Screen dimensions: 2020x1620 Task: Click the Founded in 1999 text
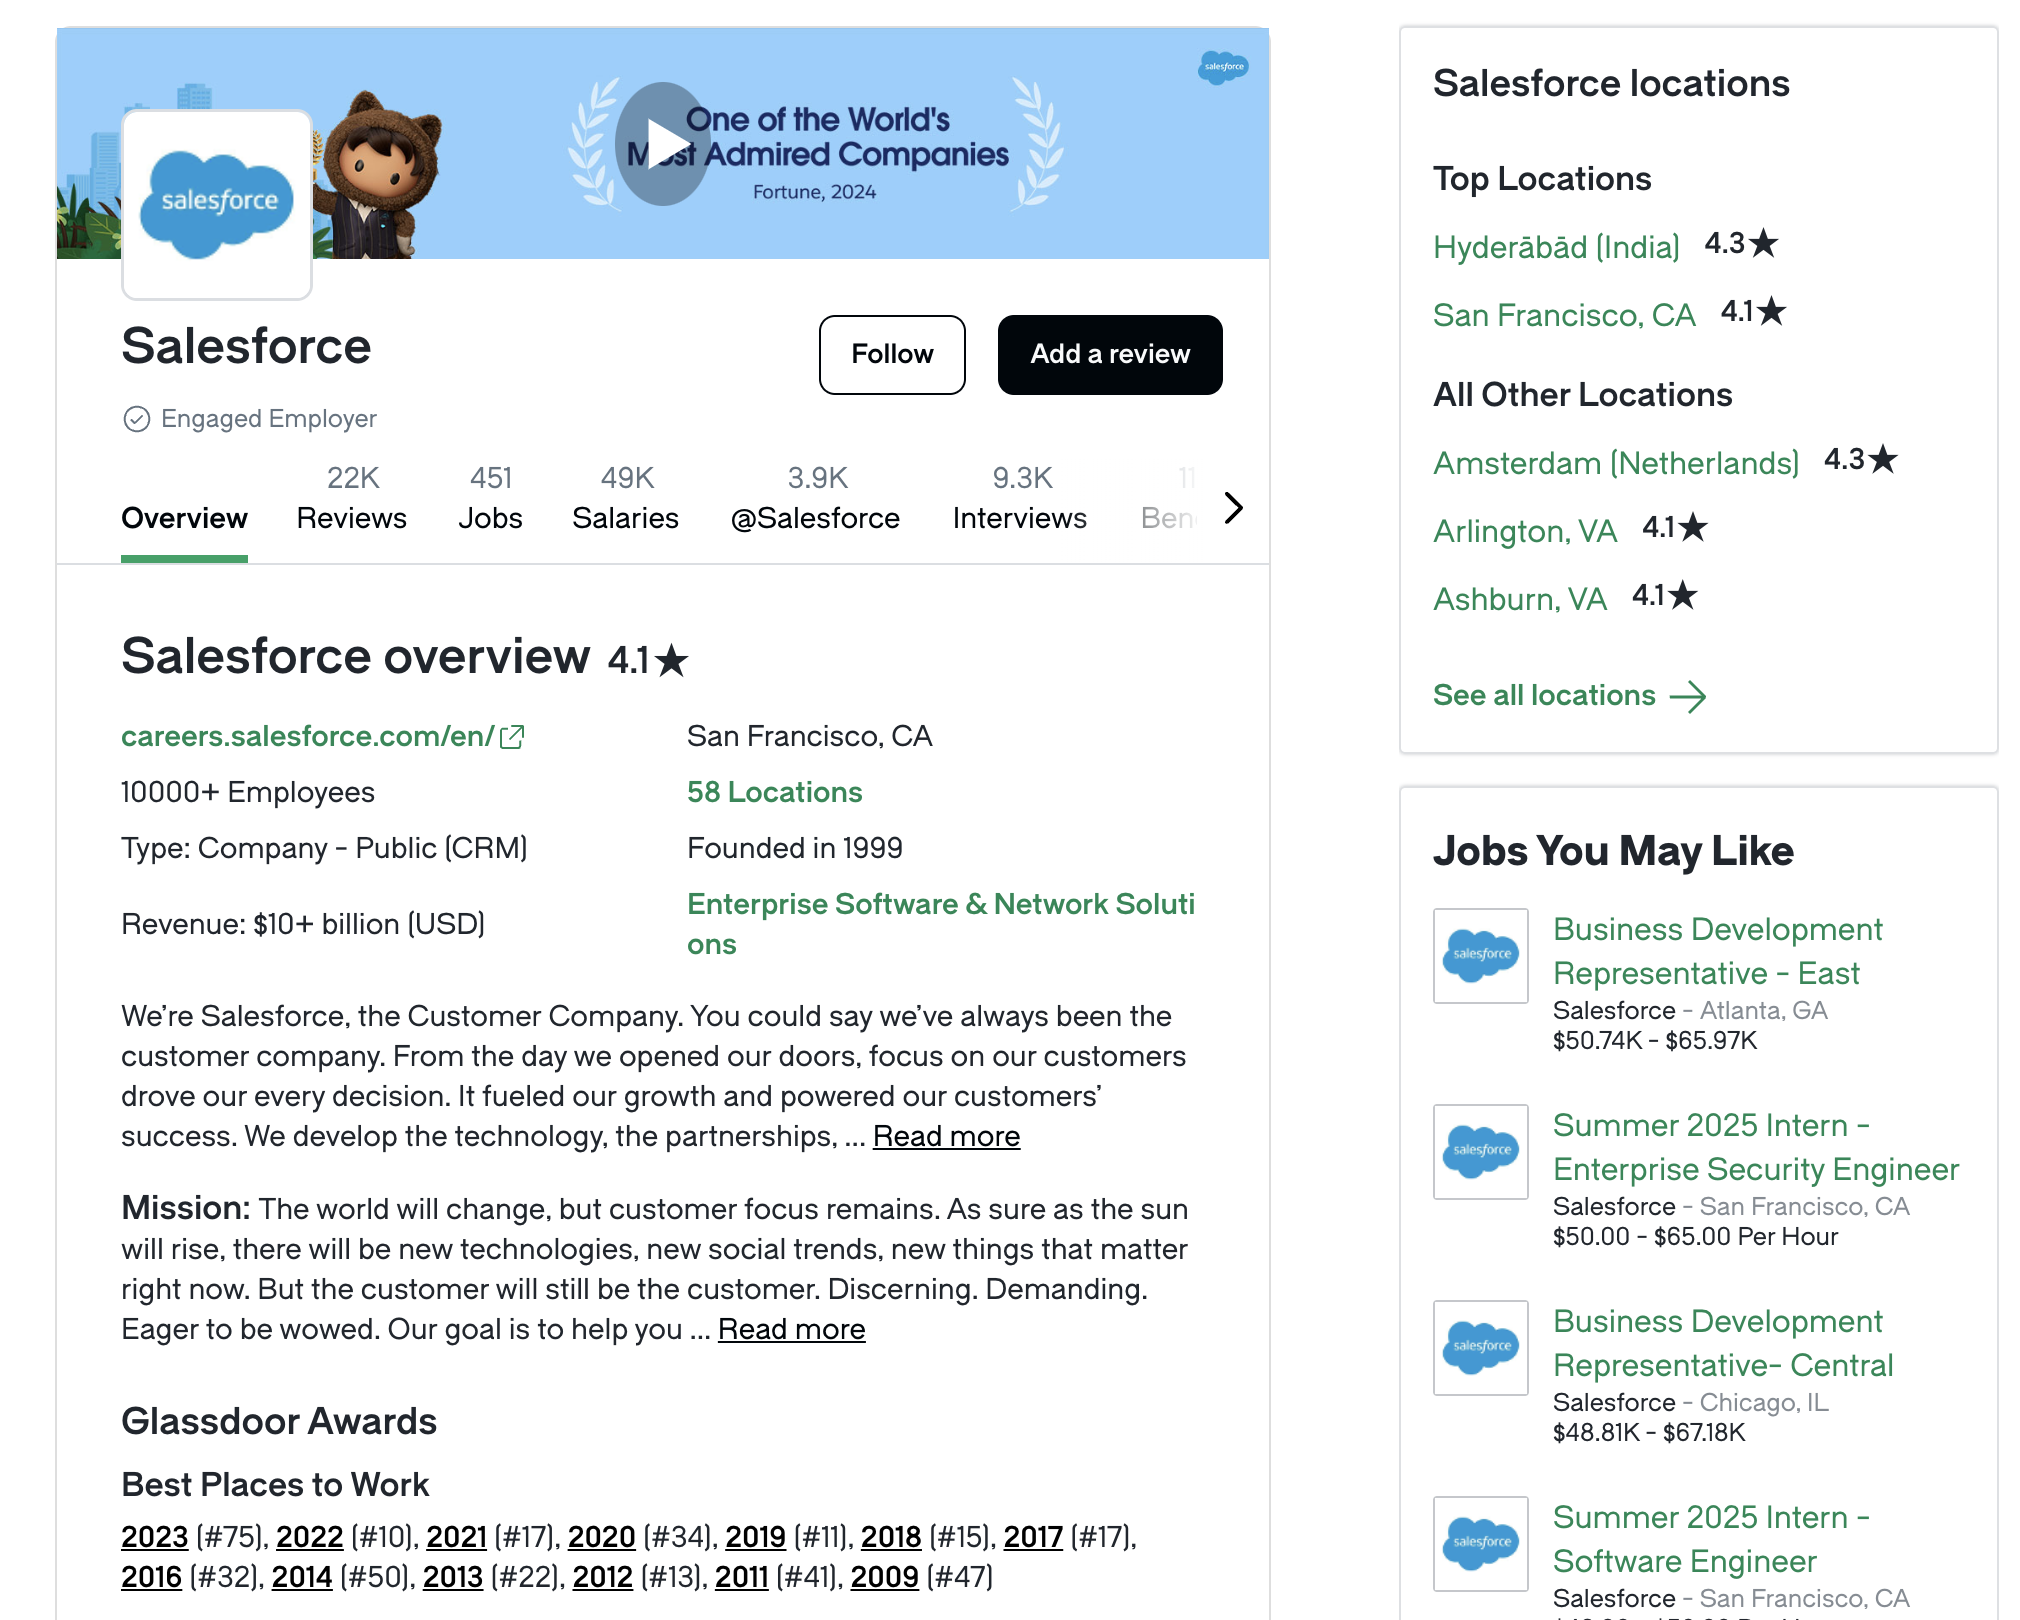(x=795, y=849)
